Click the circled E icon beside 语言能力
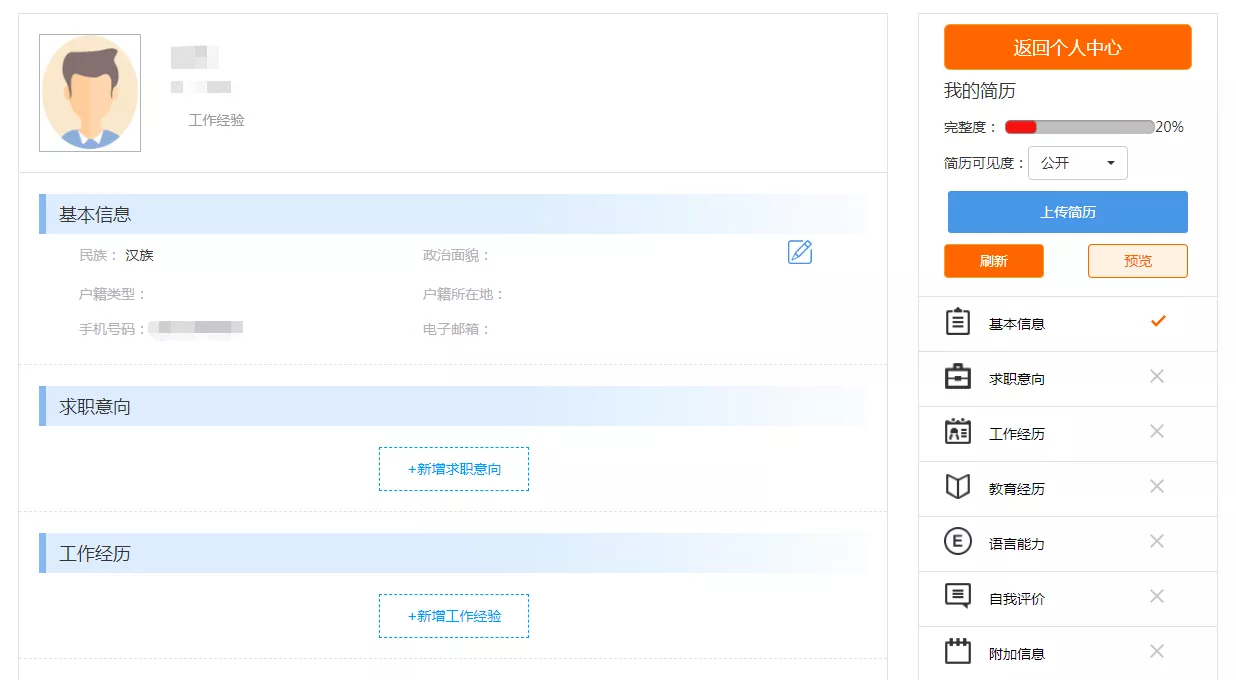The width and height of the screenshot is (1236, 680). point(958,542)
